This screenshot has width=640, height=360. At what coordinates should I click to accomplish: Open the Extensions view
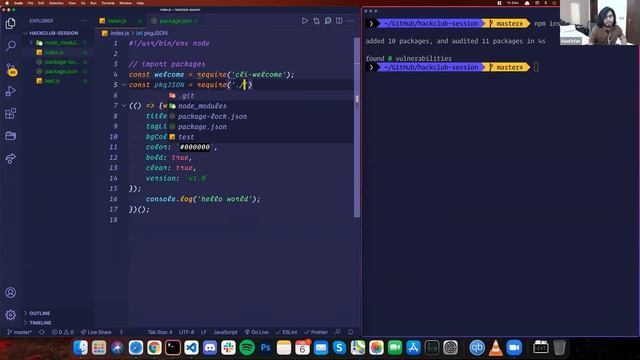[x=11, y=113]
